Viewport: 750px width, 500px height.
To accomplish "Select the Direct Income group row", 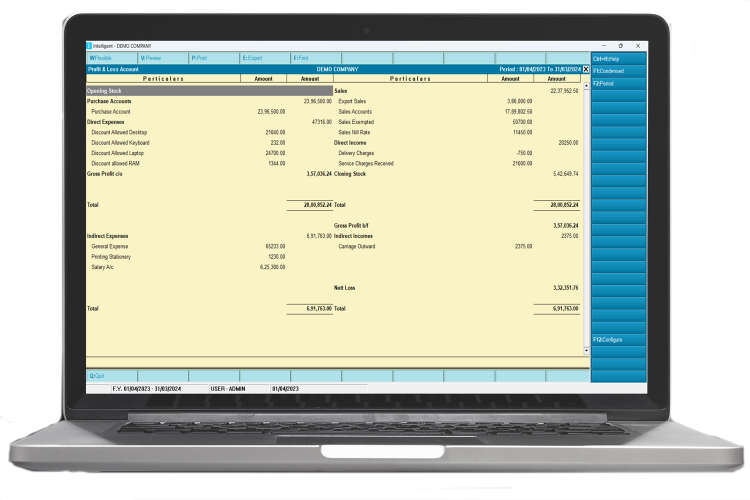I will [457, 143].
